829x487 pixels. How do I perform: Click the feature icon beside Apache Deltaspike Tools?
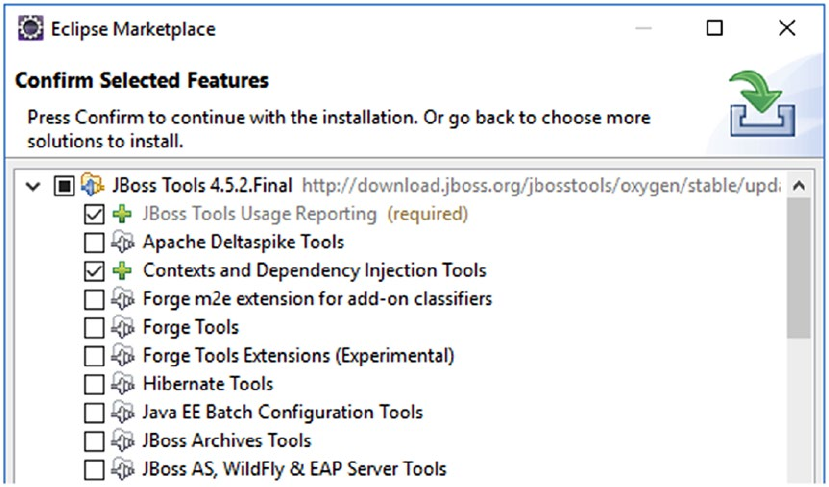coord(123,243)
